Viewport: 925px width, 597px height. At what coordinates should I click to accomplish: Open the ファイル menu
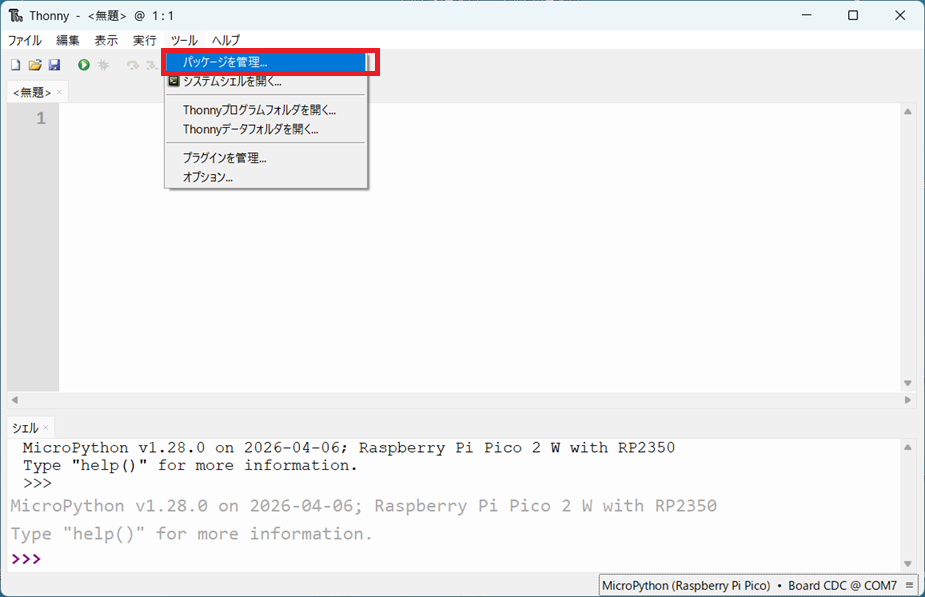(25, 40)
